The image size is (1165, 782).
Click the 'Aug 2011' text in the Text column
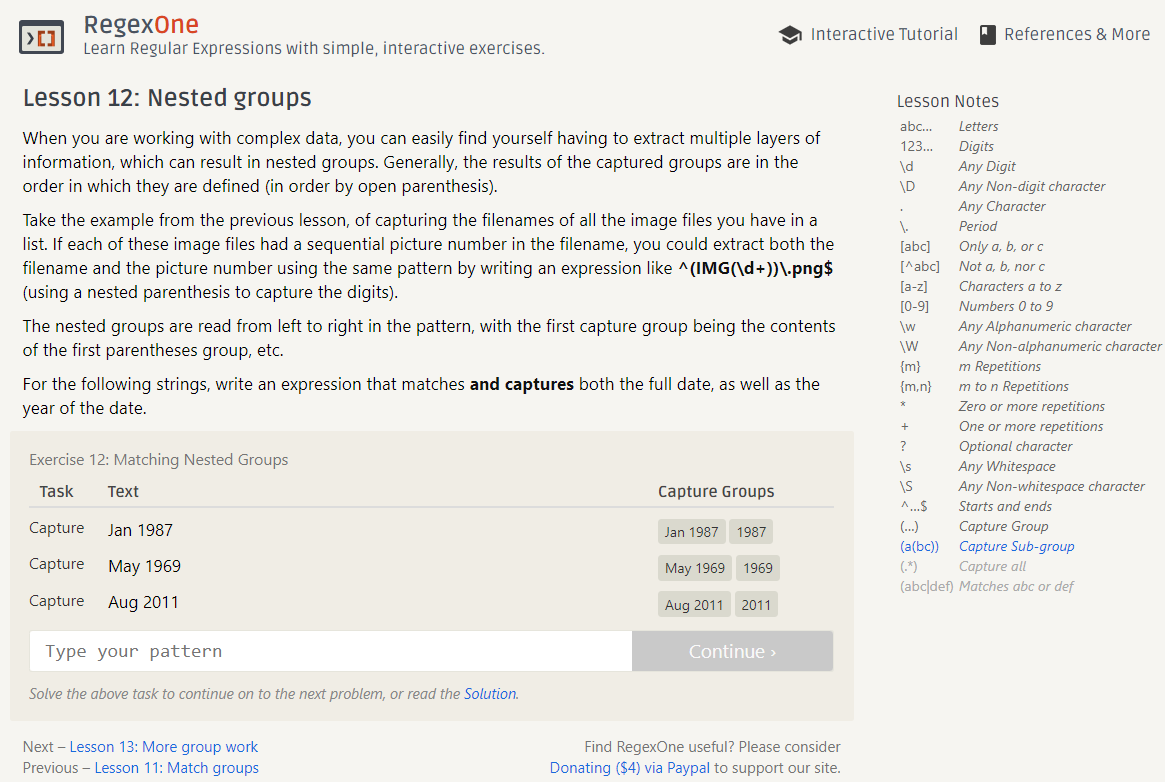(143, 602)
